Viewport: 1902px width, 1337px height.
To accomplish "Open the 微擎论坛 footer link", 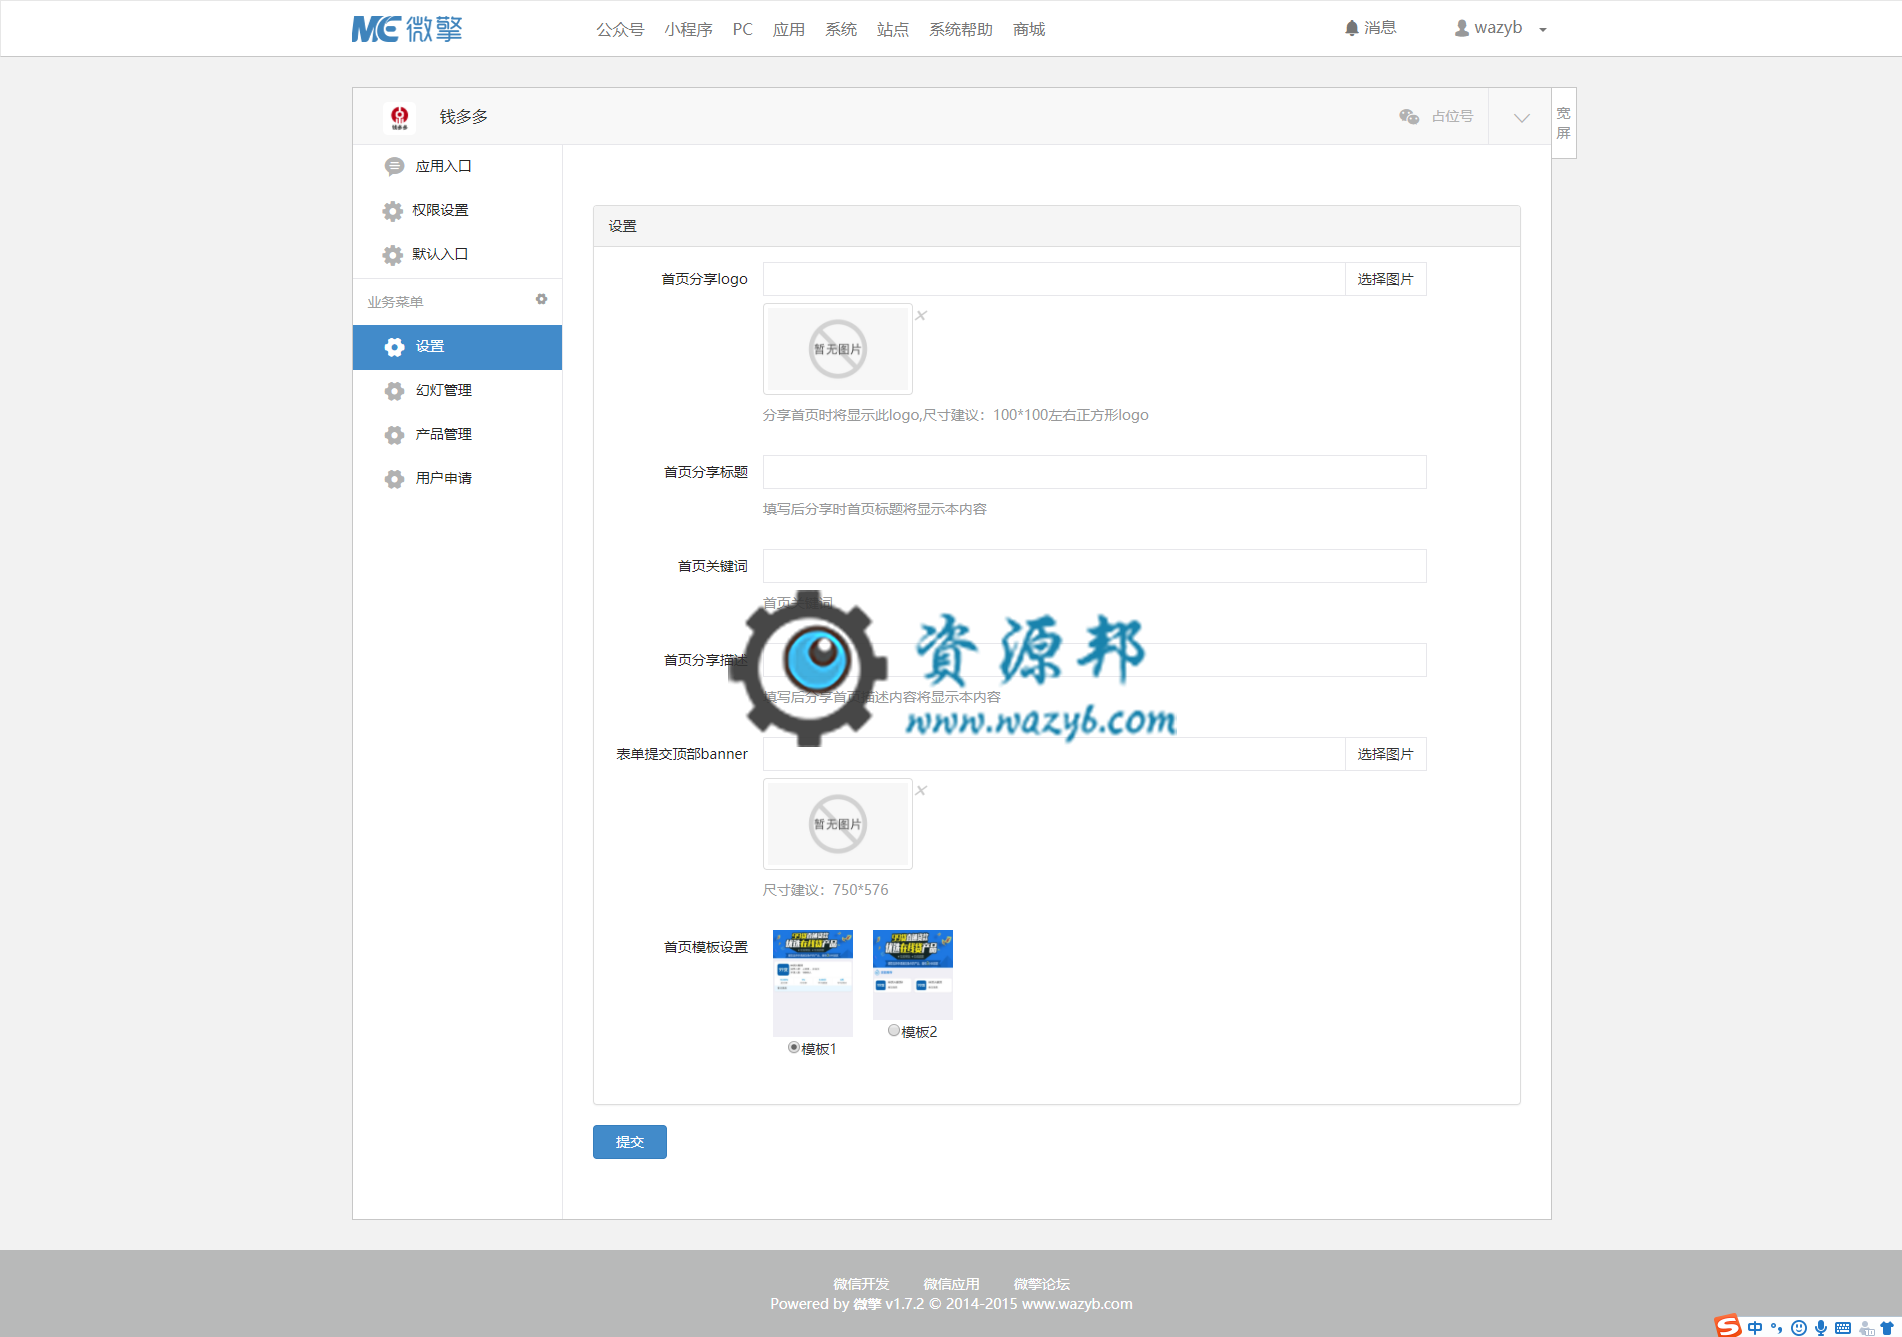I will pyautogui.click(x=1041, y=1284).
